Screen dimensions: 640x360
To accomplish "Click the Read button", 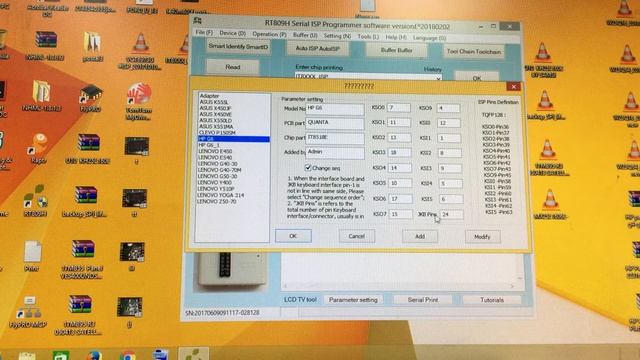I will [233, 67].
